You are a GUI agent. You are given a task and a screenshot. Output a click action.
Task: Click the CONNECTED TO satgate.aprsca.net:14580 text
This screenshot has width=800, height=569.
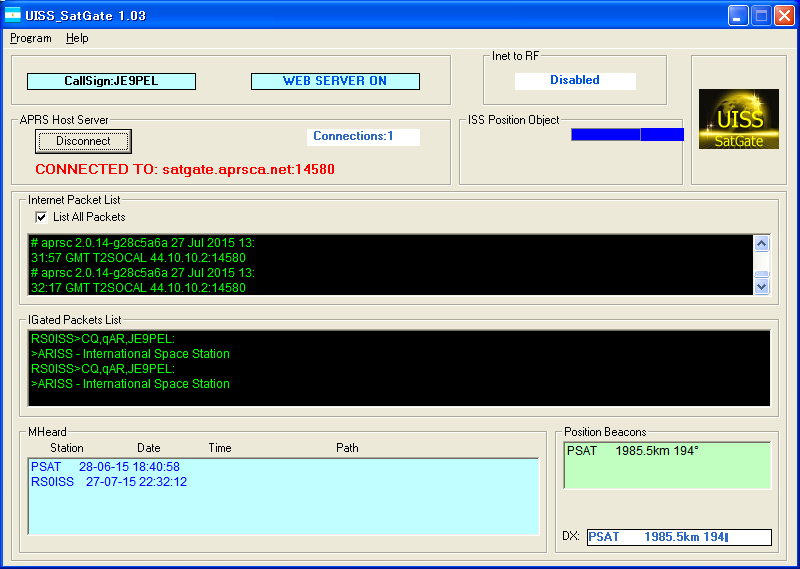[x=185, y=169]
